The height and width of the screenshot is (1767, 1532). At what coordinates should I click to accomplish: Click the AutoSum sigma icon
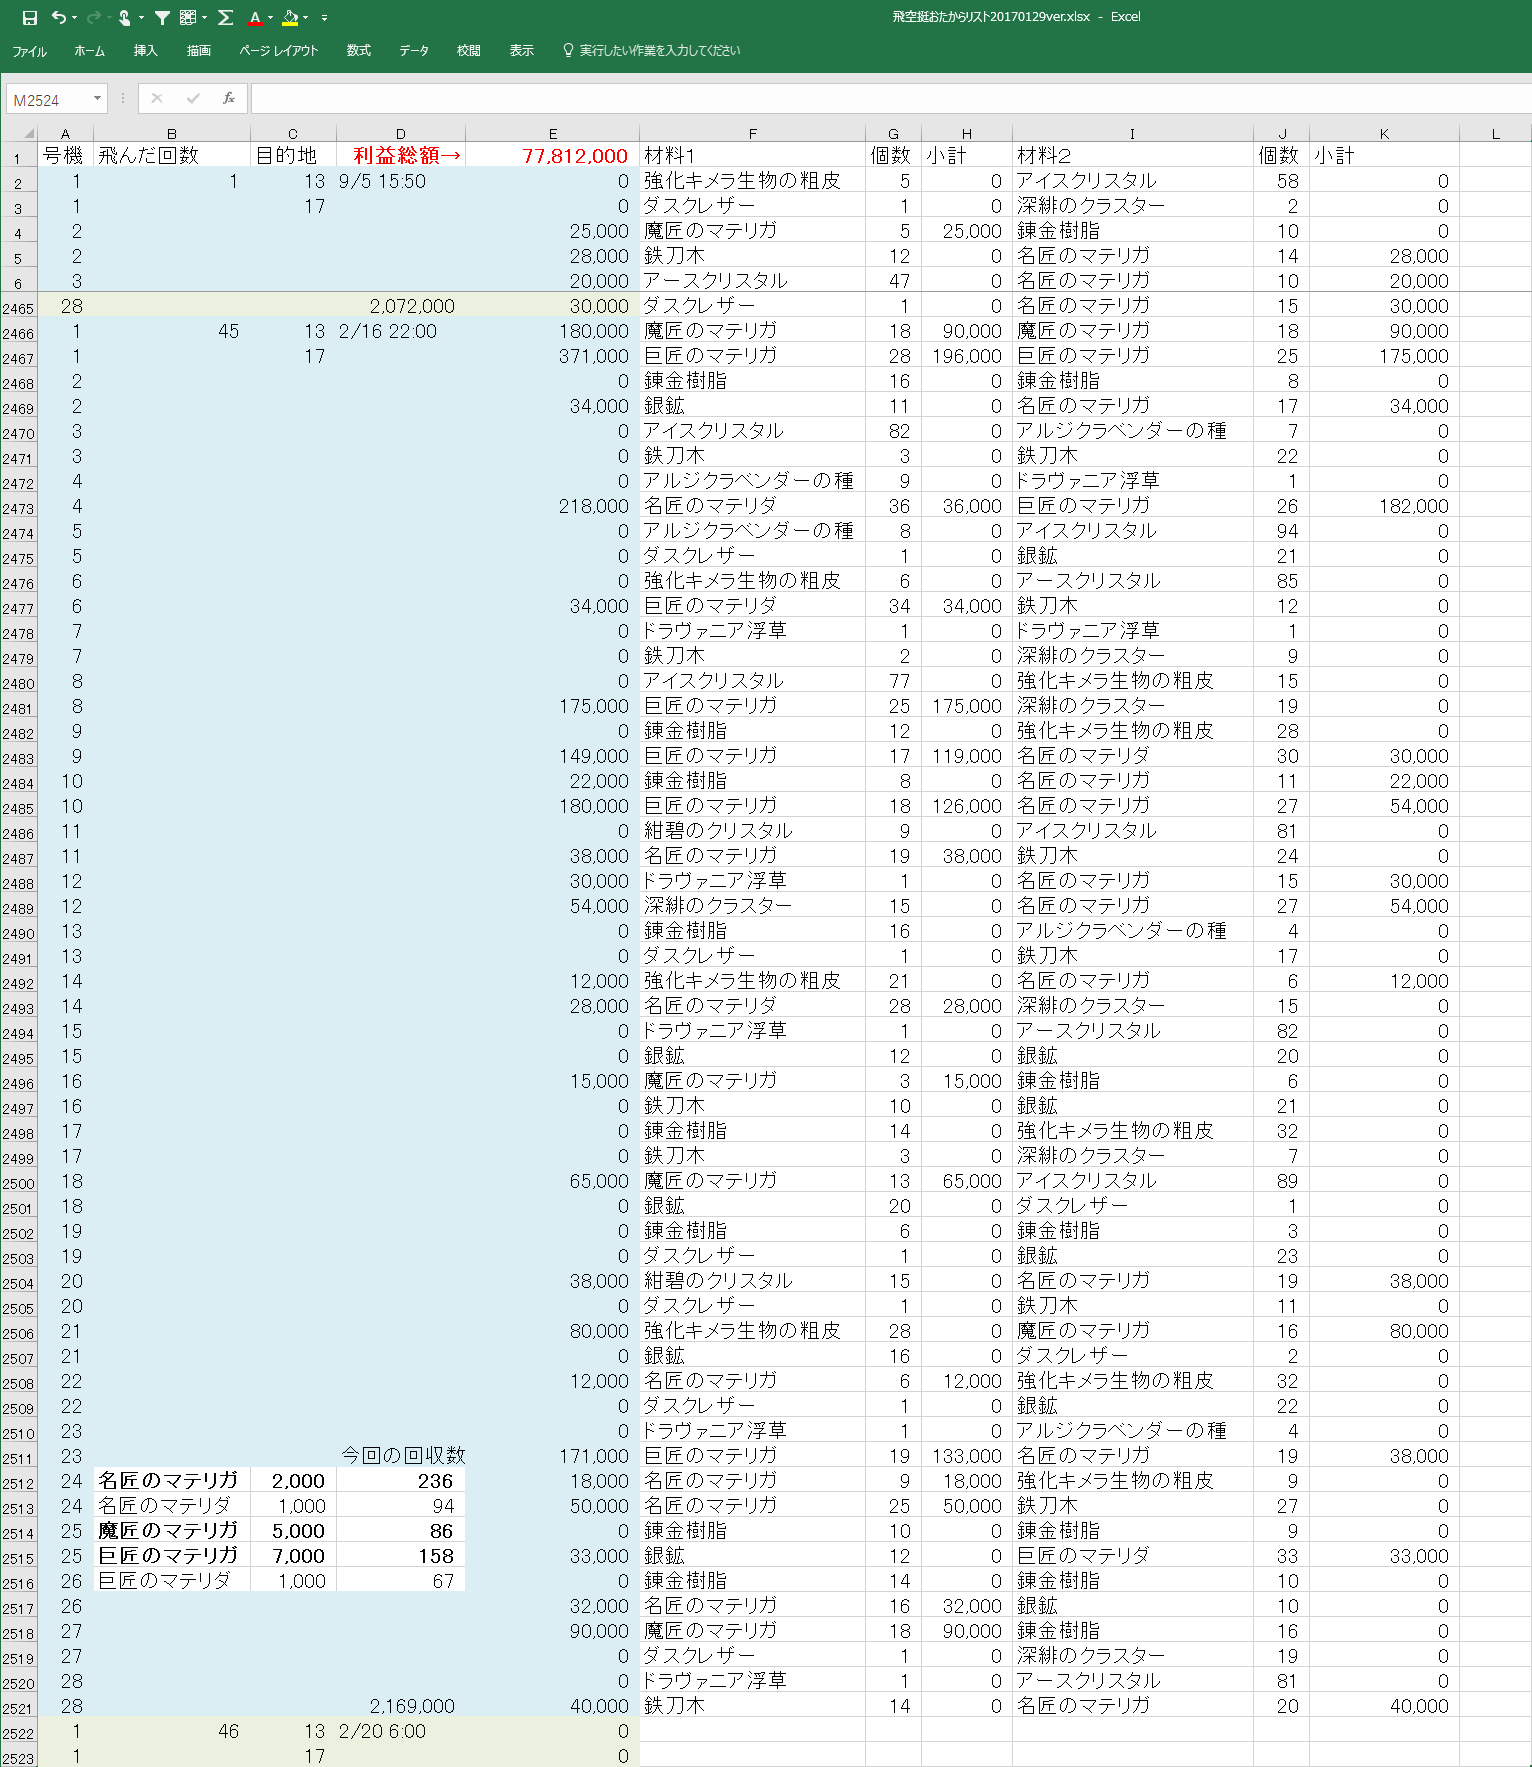click(225, 17)
